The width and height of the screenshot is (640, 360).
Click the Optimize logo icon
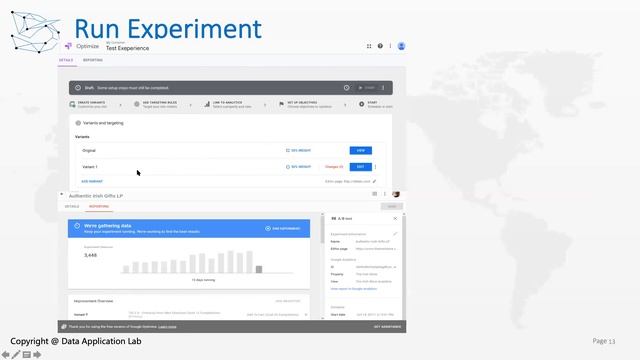[68, 46]
